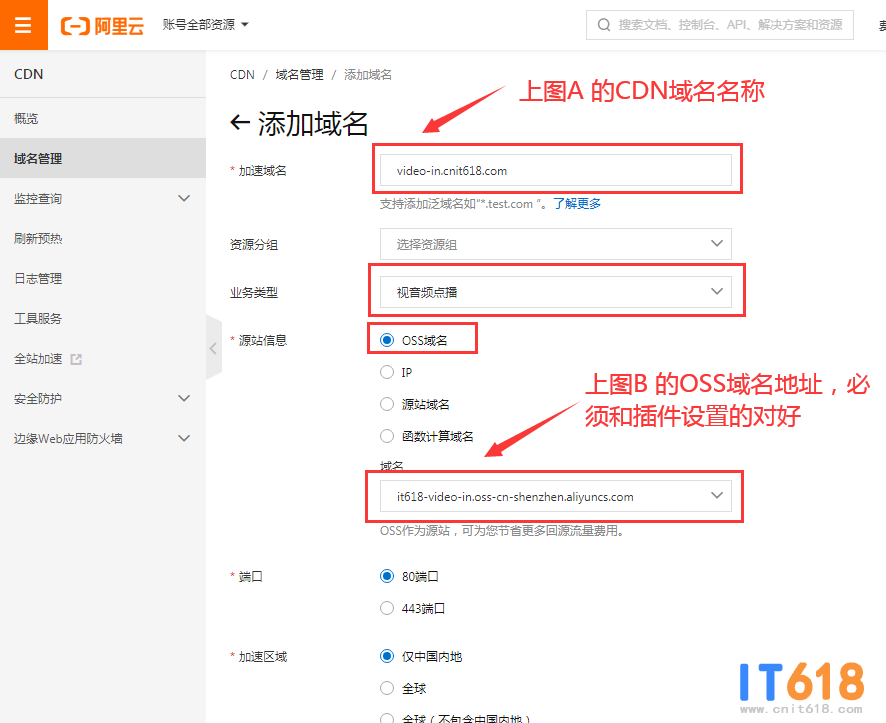Click the Alibaba Cloud logo

pos(102,25)
